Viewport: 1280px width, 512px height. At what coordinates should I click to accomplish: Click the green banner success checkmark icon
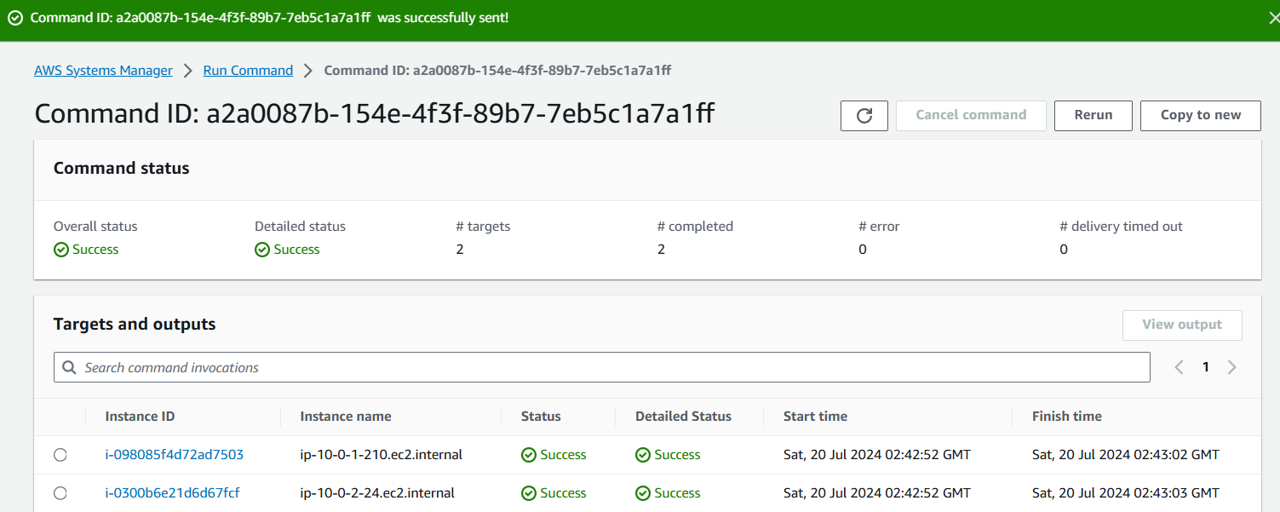[x=15, y=18]
